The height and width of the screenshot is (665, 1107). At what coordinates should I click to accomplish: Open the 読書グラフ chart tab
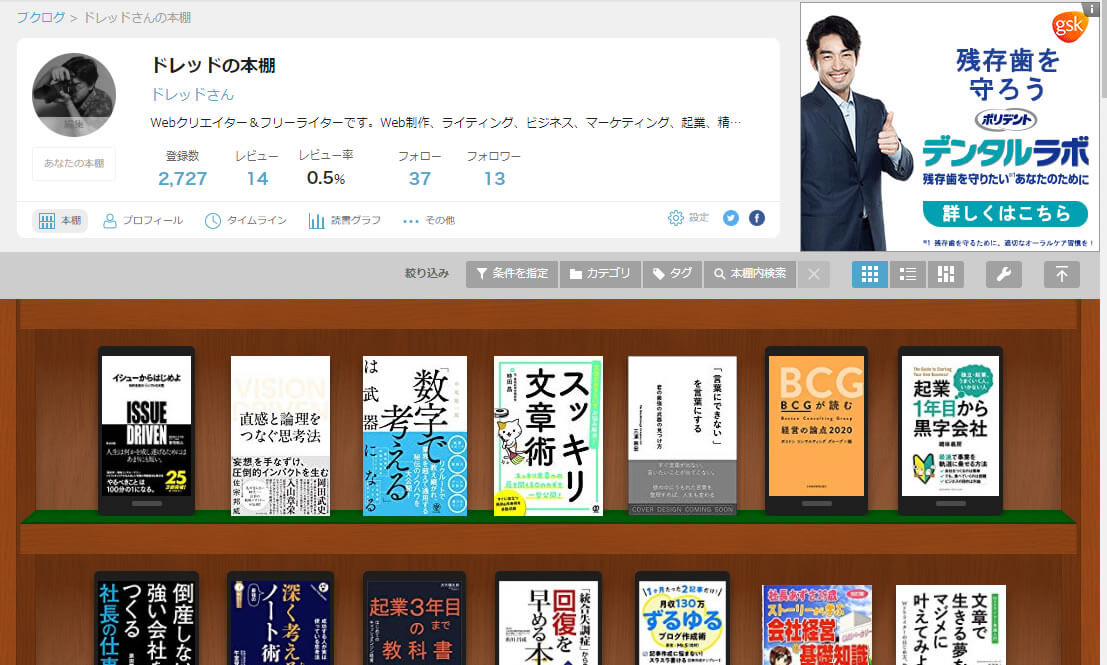[345, 221]
